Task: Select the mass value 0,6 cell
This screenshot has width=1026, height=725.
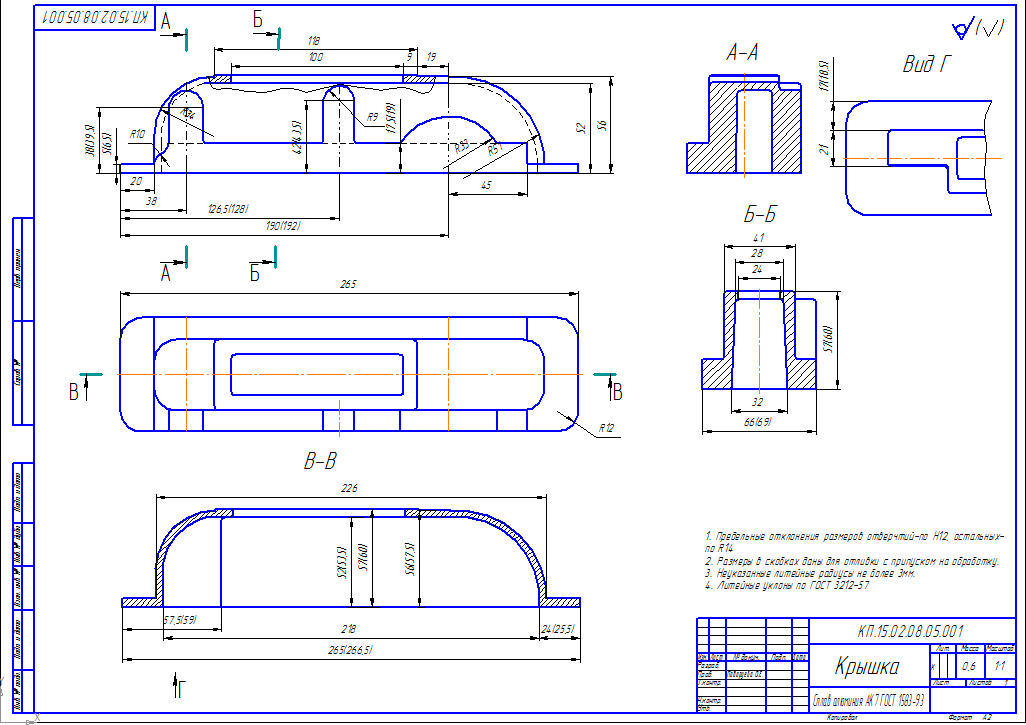Action: (x=969, y=665)
